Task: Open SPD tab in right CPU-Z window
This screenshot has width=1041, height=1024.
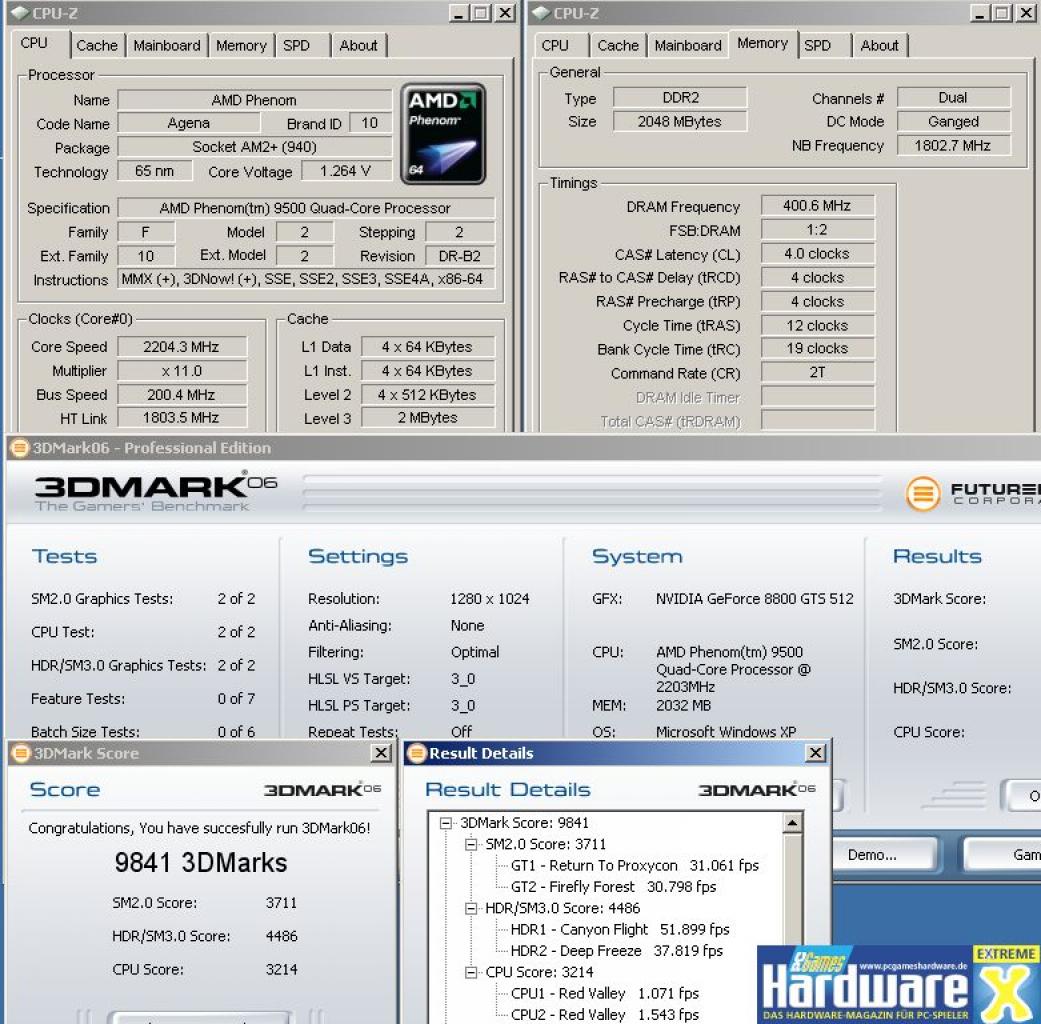Action: pyautogui.click(x=818, y=46)
